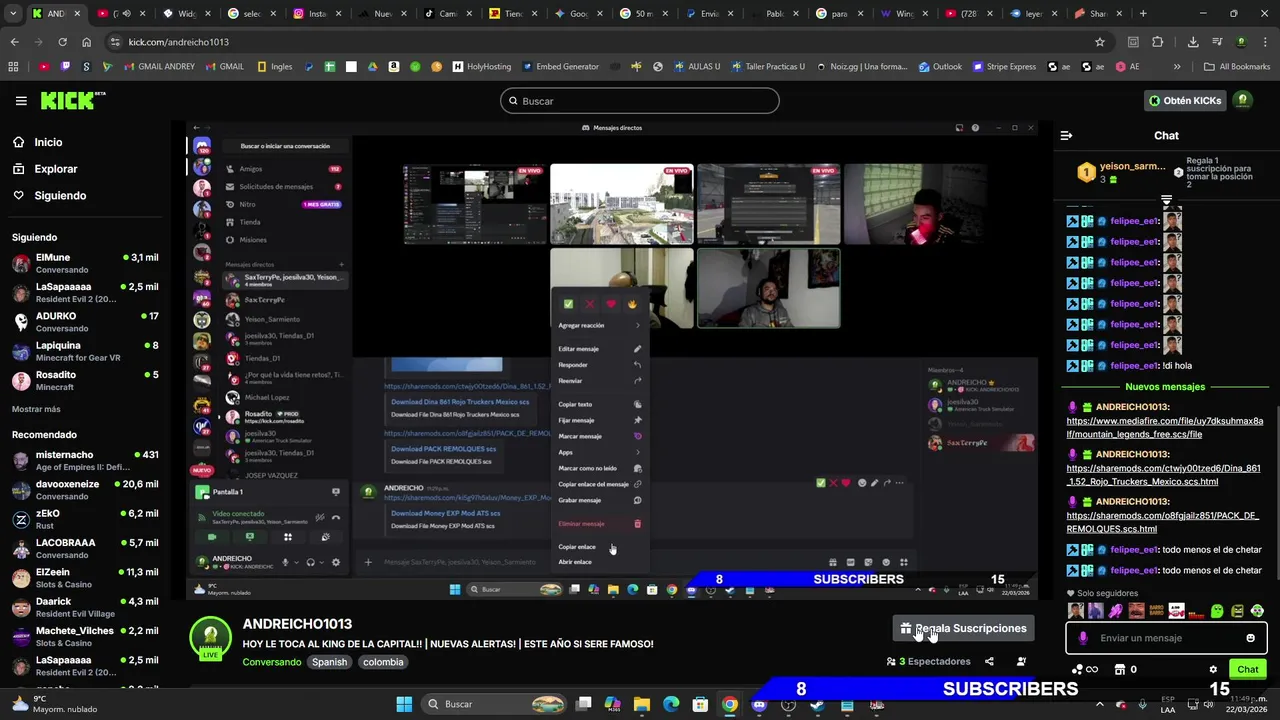Open ElMune channel in sidebar

(85, 263)
